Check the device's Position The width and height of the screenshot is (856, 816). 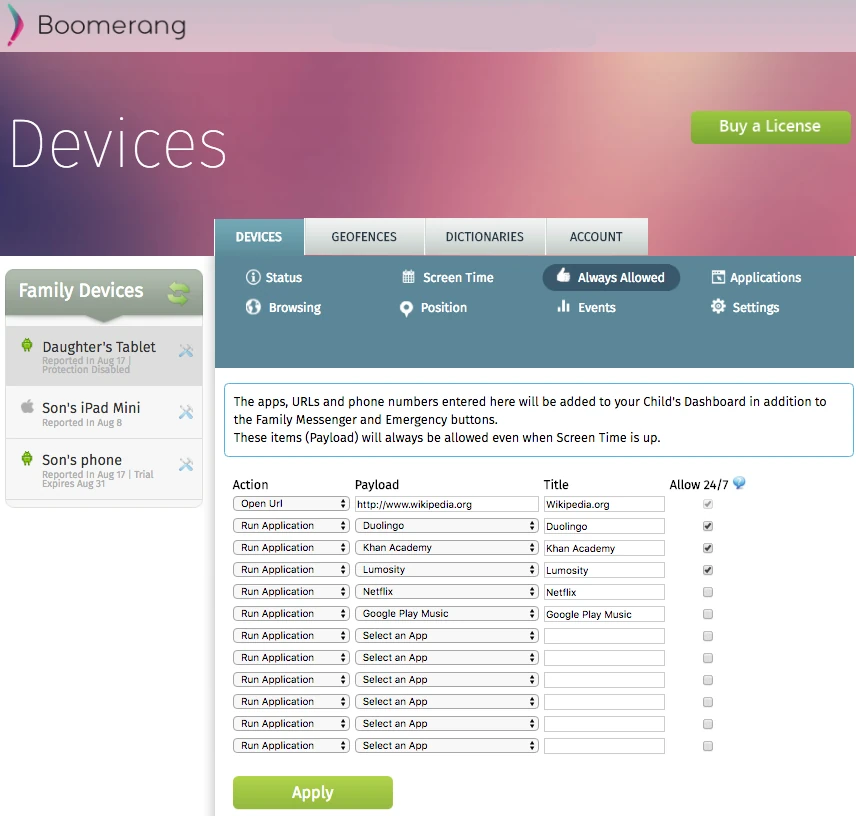440,307
